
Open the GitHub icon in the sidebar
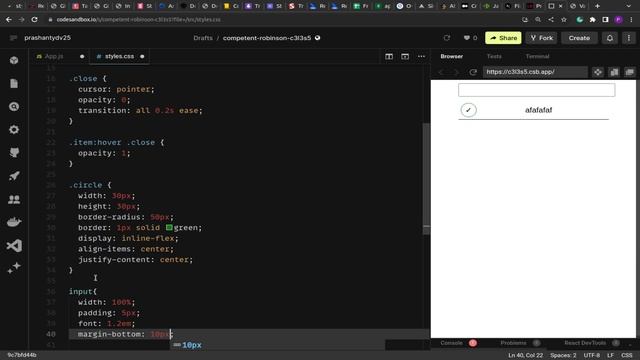point(14,153)
